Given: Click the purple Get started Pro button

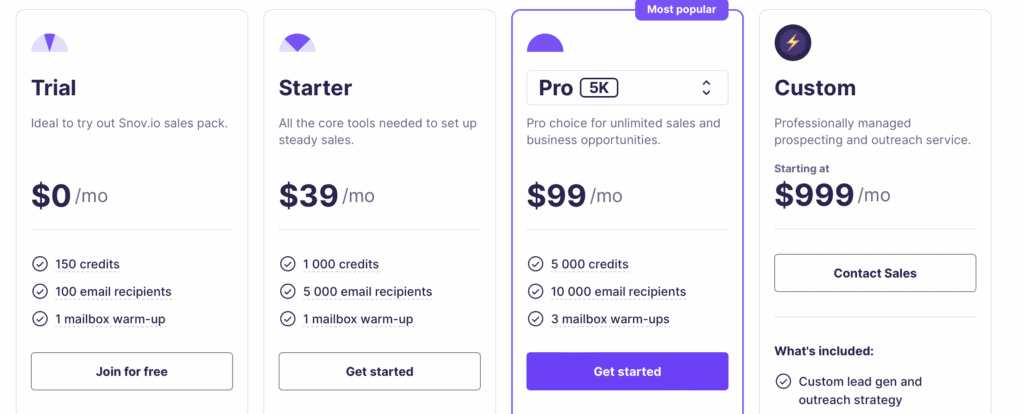Looking at the screenshot, I should pyautogui.click(x=627, y=371).
